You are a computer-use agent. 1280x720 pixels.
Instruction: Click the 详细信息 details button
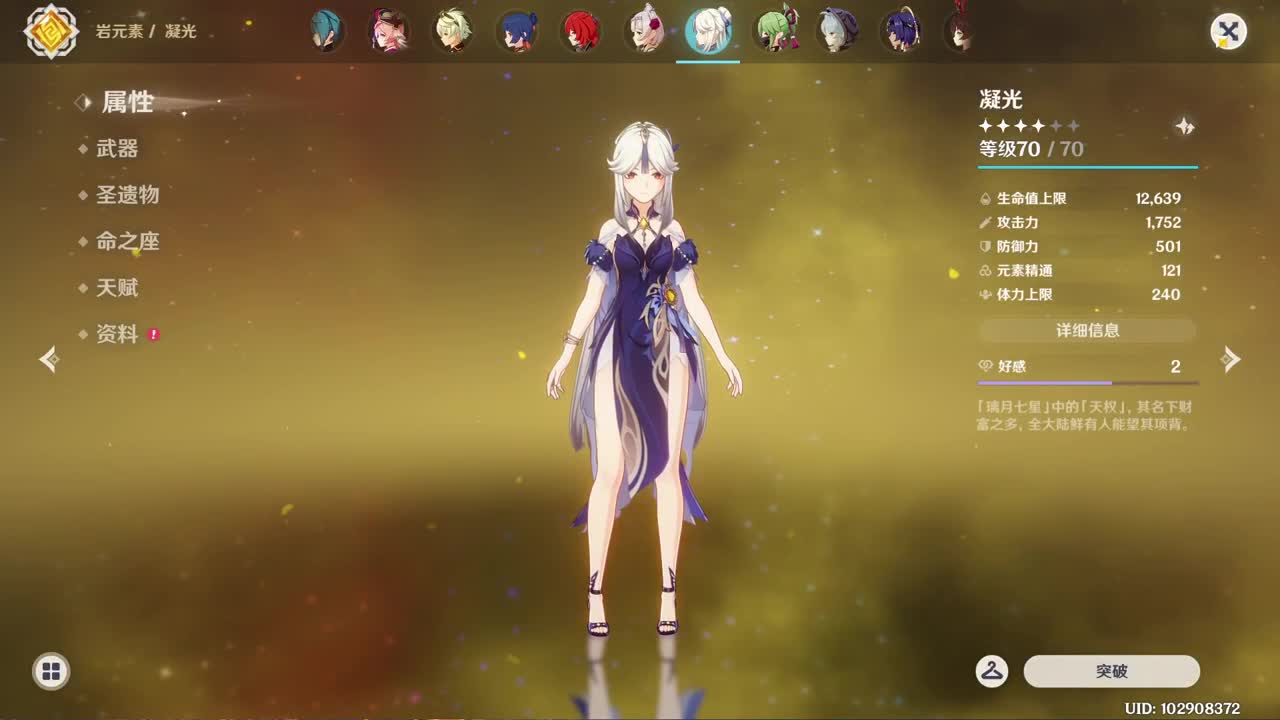[1088, 330]
